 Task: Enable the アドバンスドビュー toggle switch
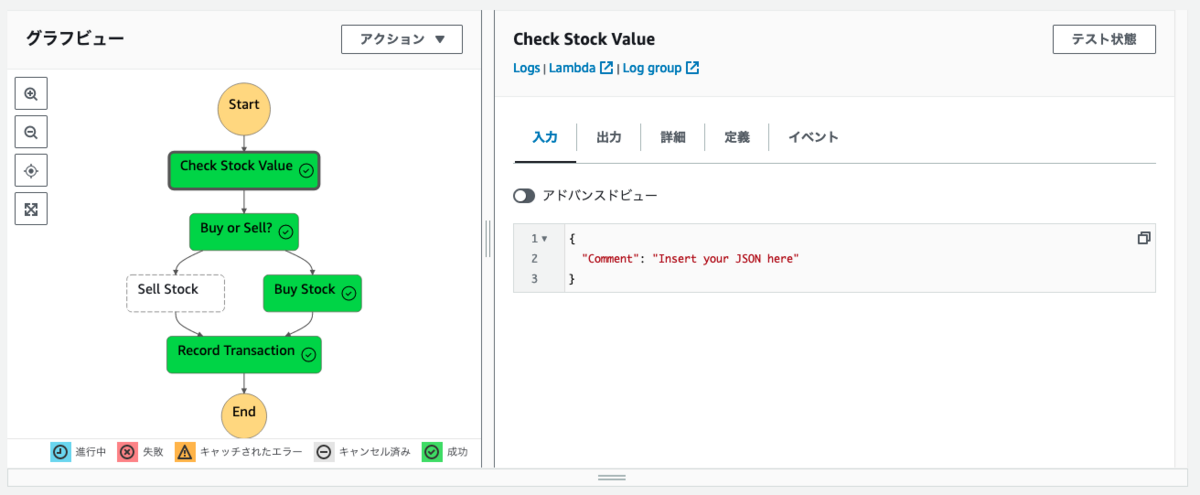(524, 195)
